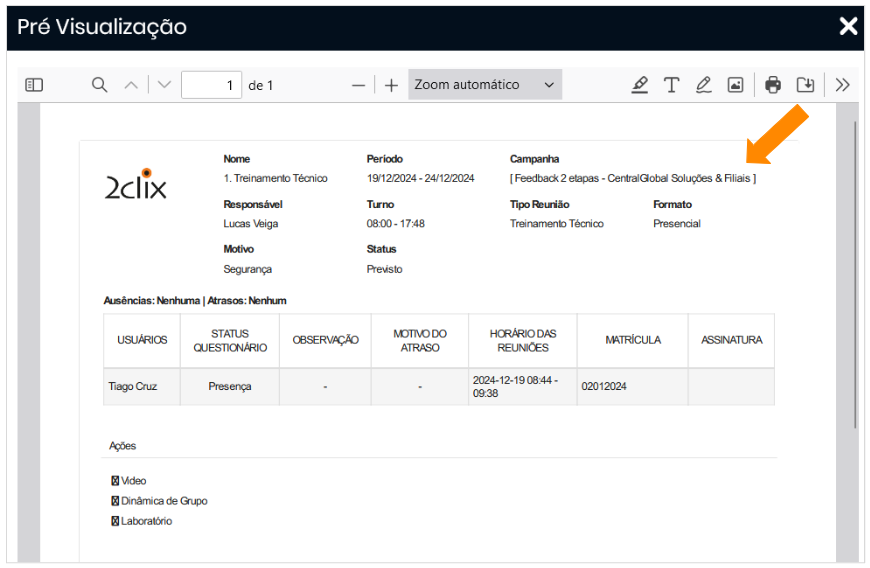This screenshot has width=870, height=568.
Task: Print the document with printer icon
Action: point(773,85)
